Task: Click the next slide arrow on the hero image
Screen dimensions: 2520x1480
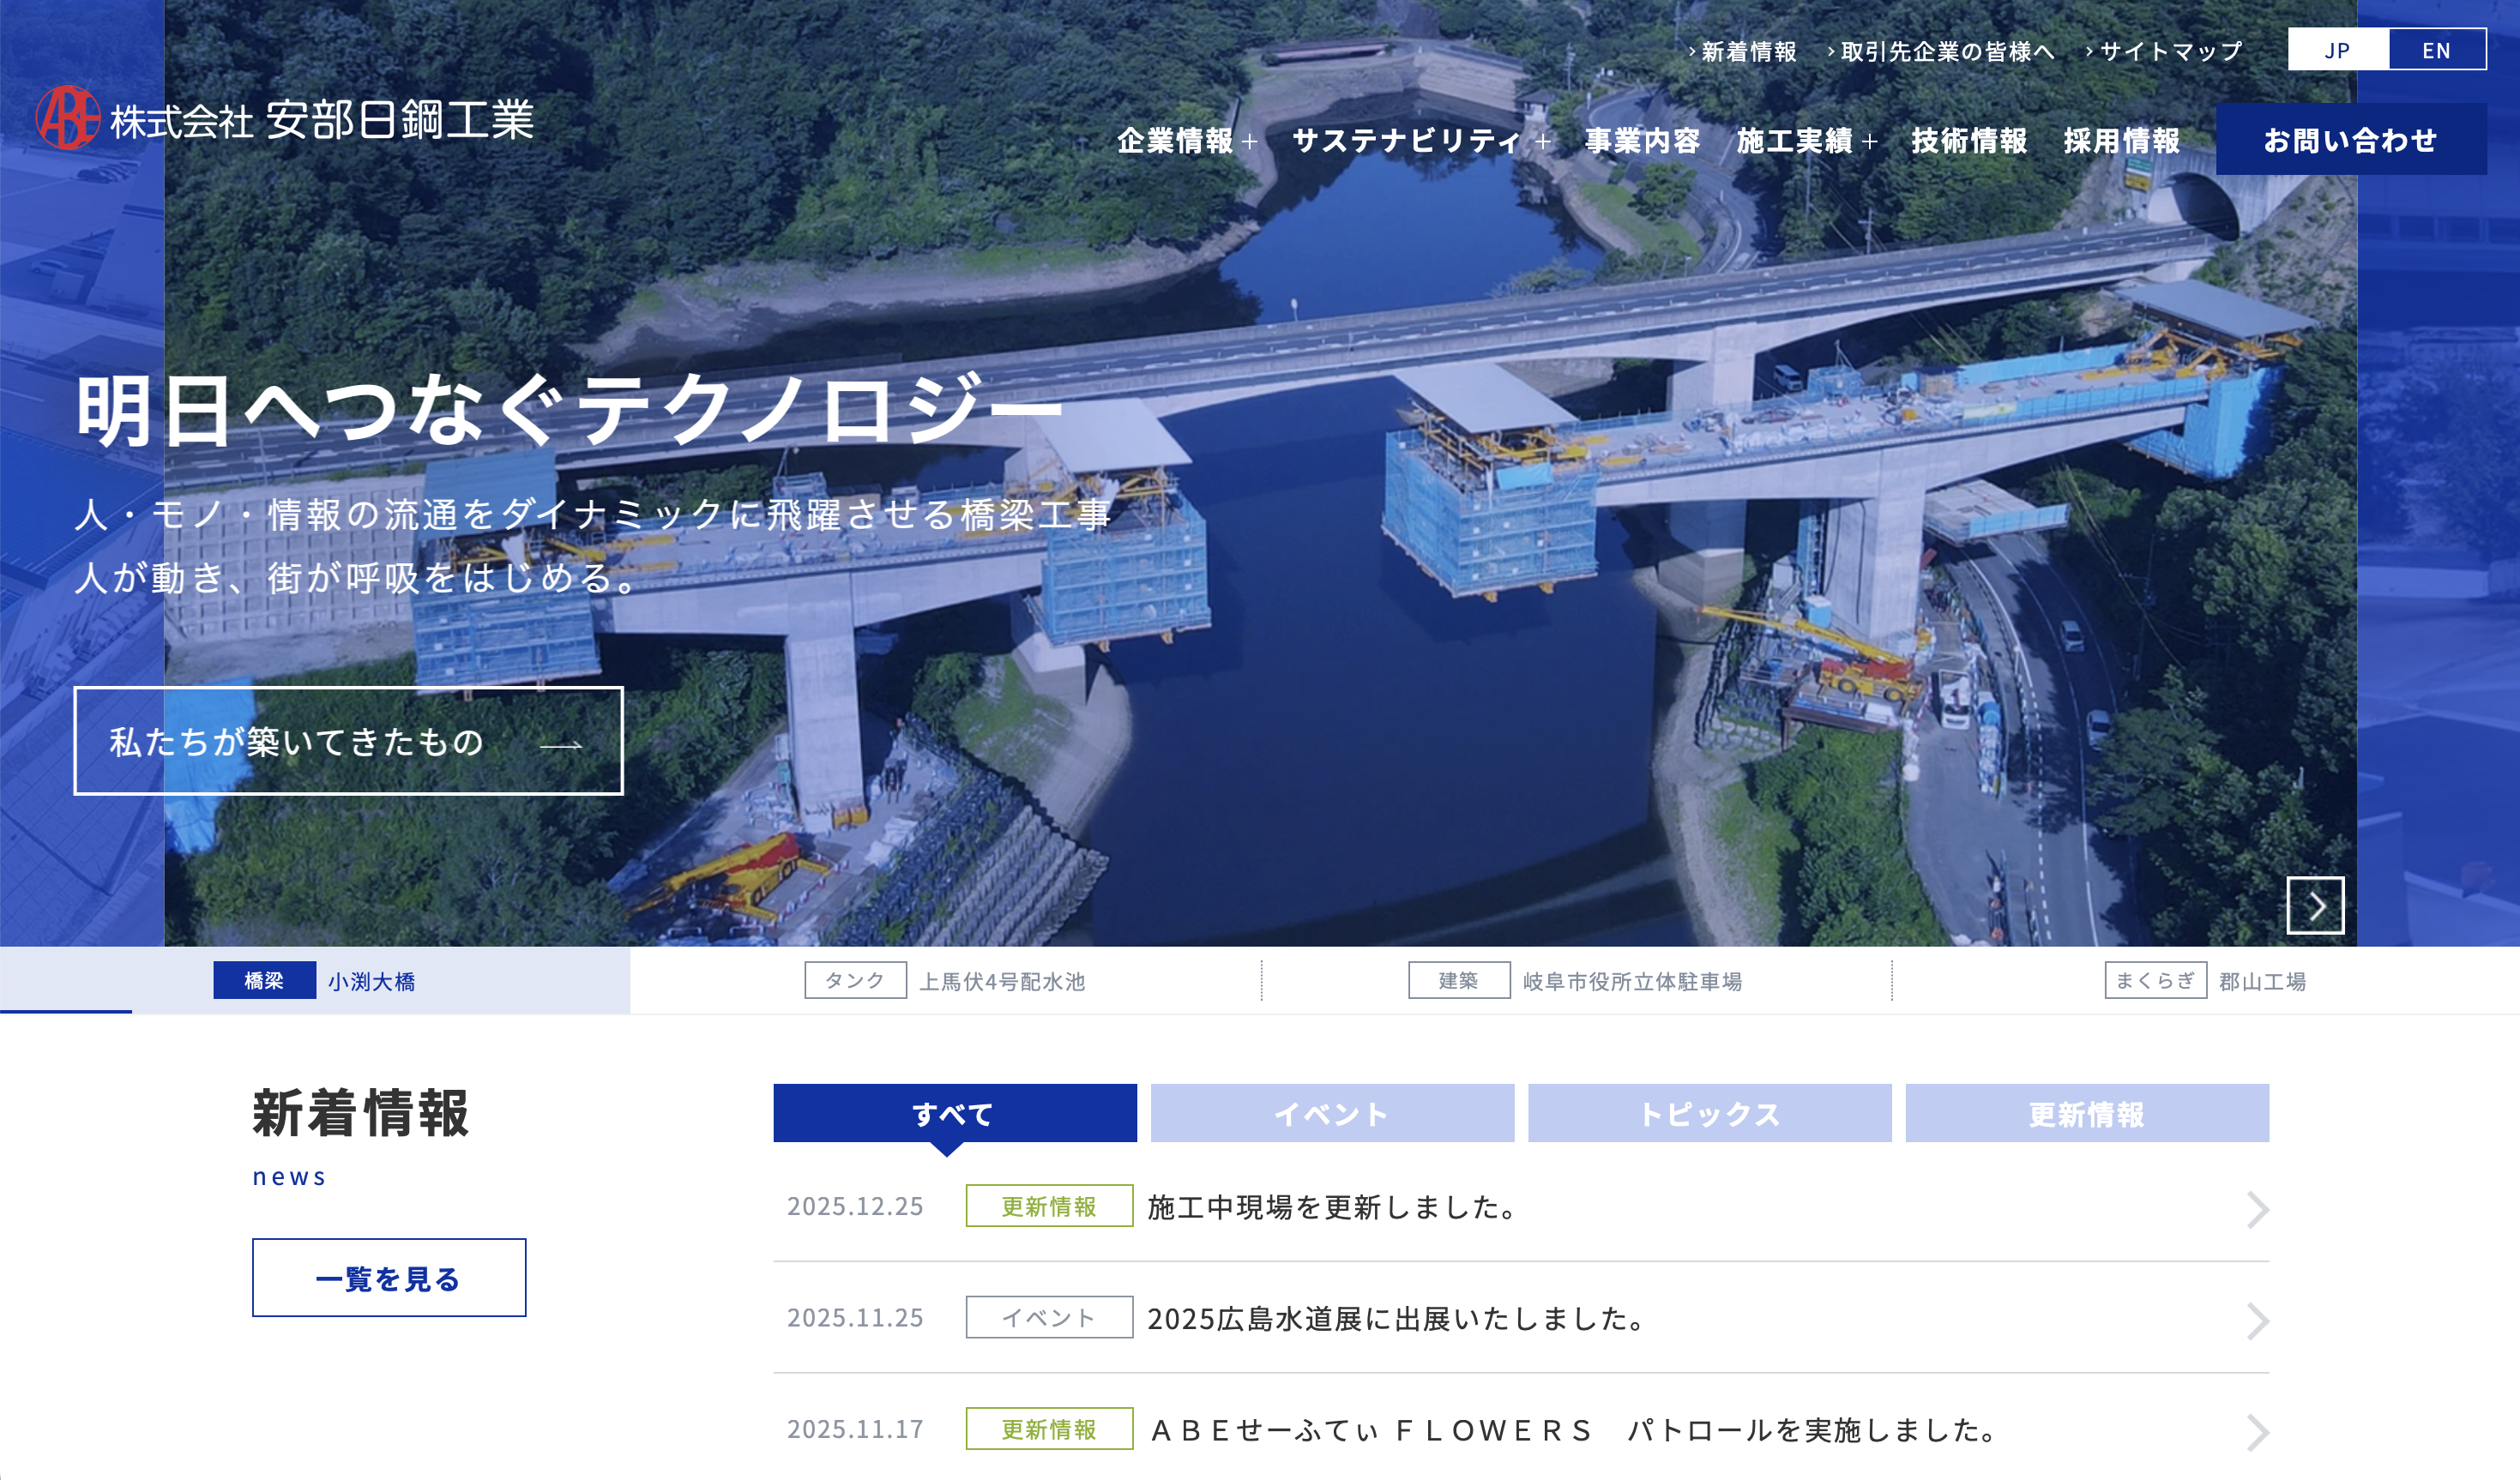Action: point(2315,906)
